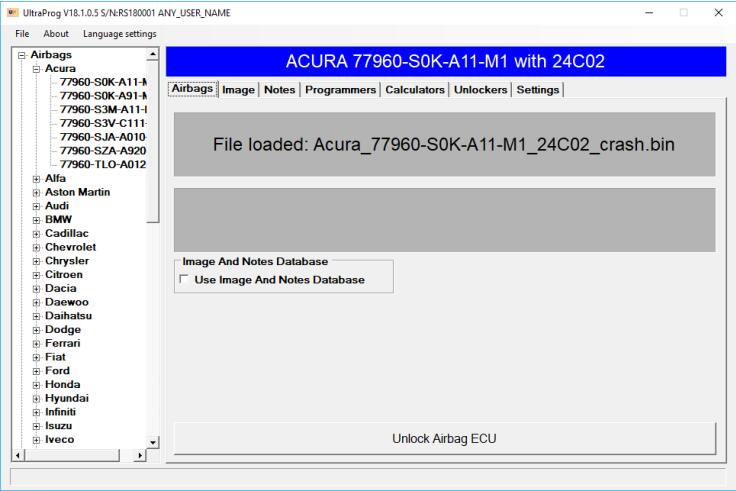Select the BMW label in tree
The image size is (736, 491).
58,220
